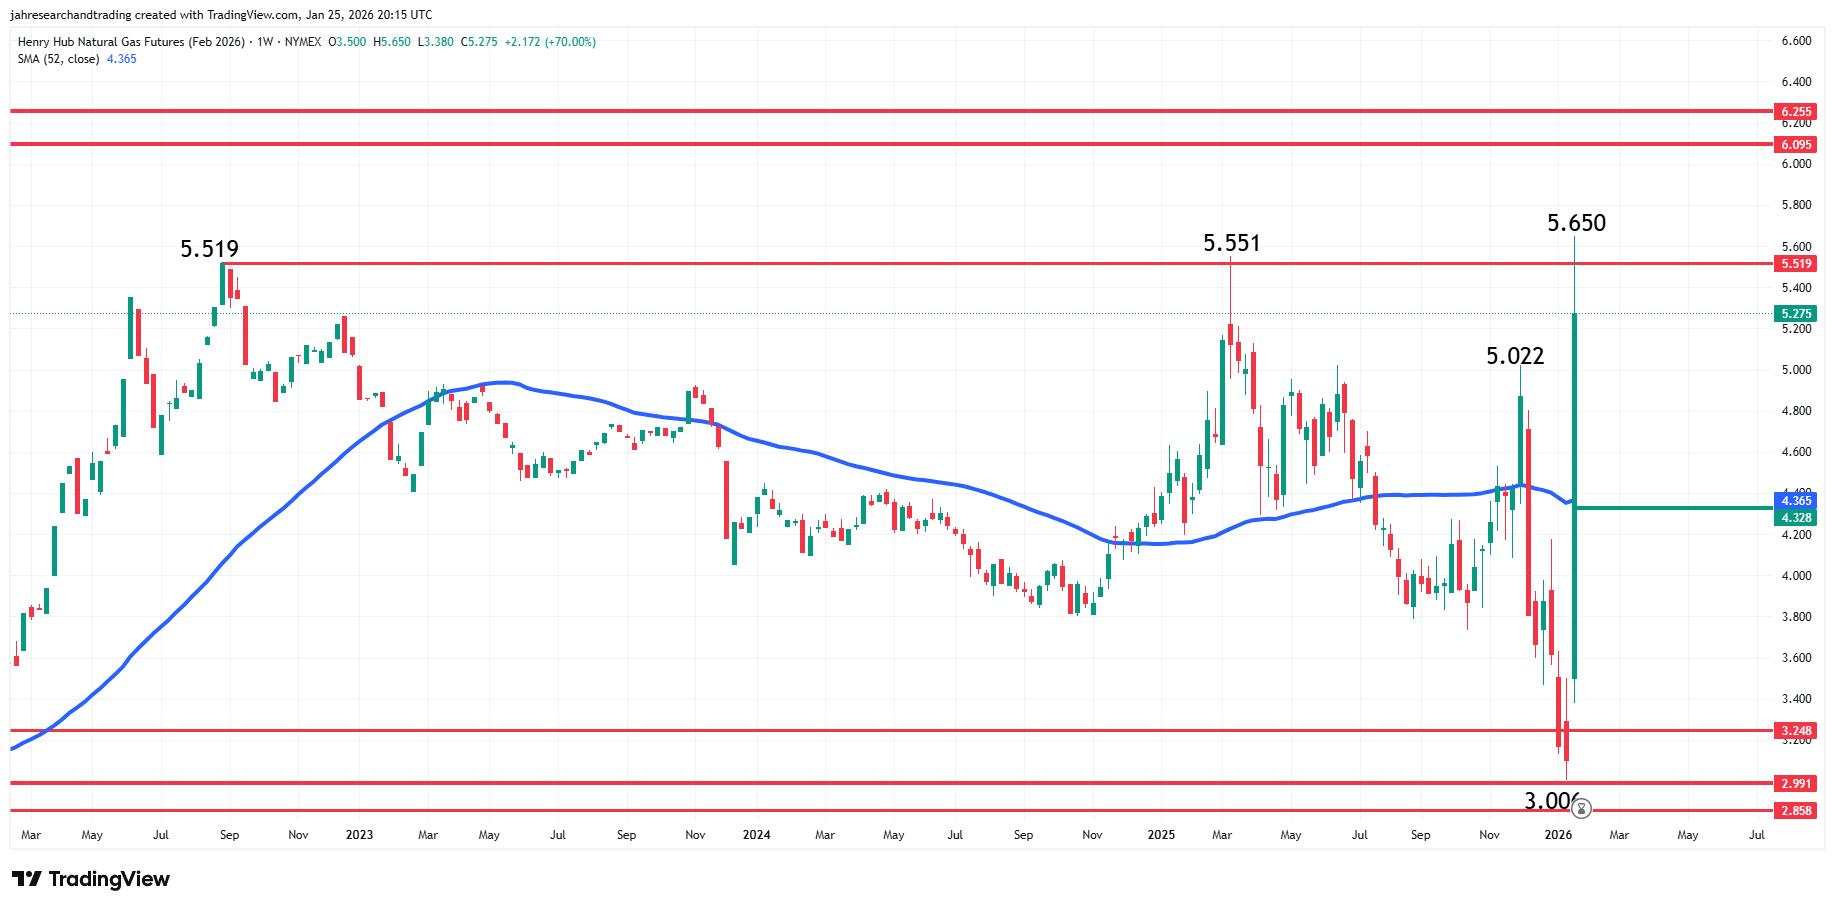Click the 3.600 price scale value
1835x909 pixels.
coord(1796,658)
